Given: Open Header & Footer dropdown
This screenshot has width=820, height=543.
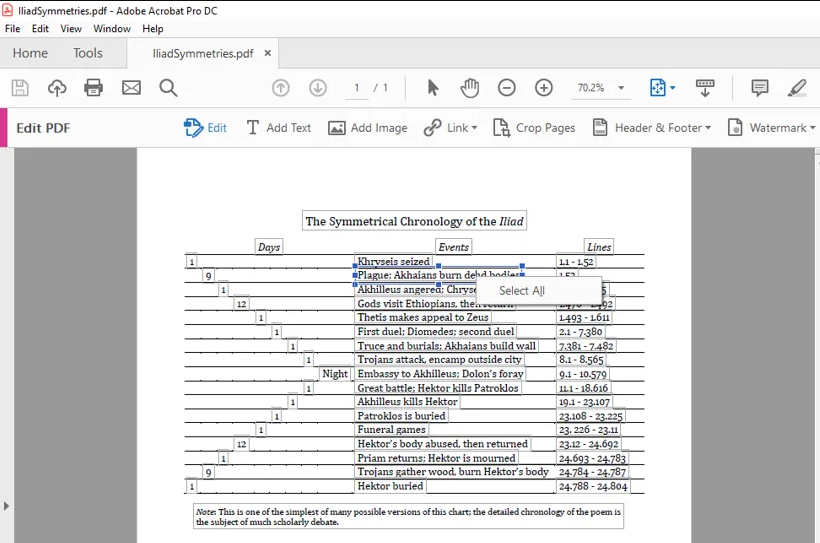Looking at the screenshot, I should pyautogui.click(x=652, y=128).
